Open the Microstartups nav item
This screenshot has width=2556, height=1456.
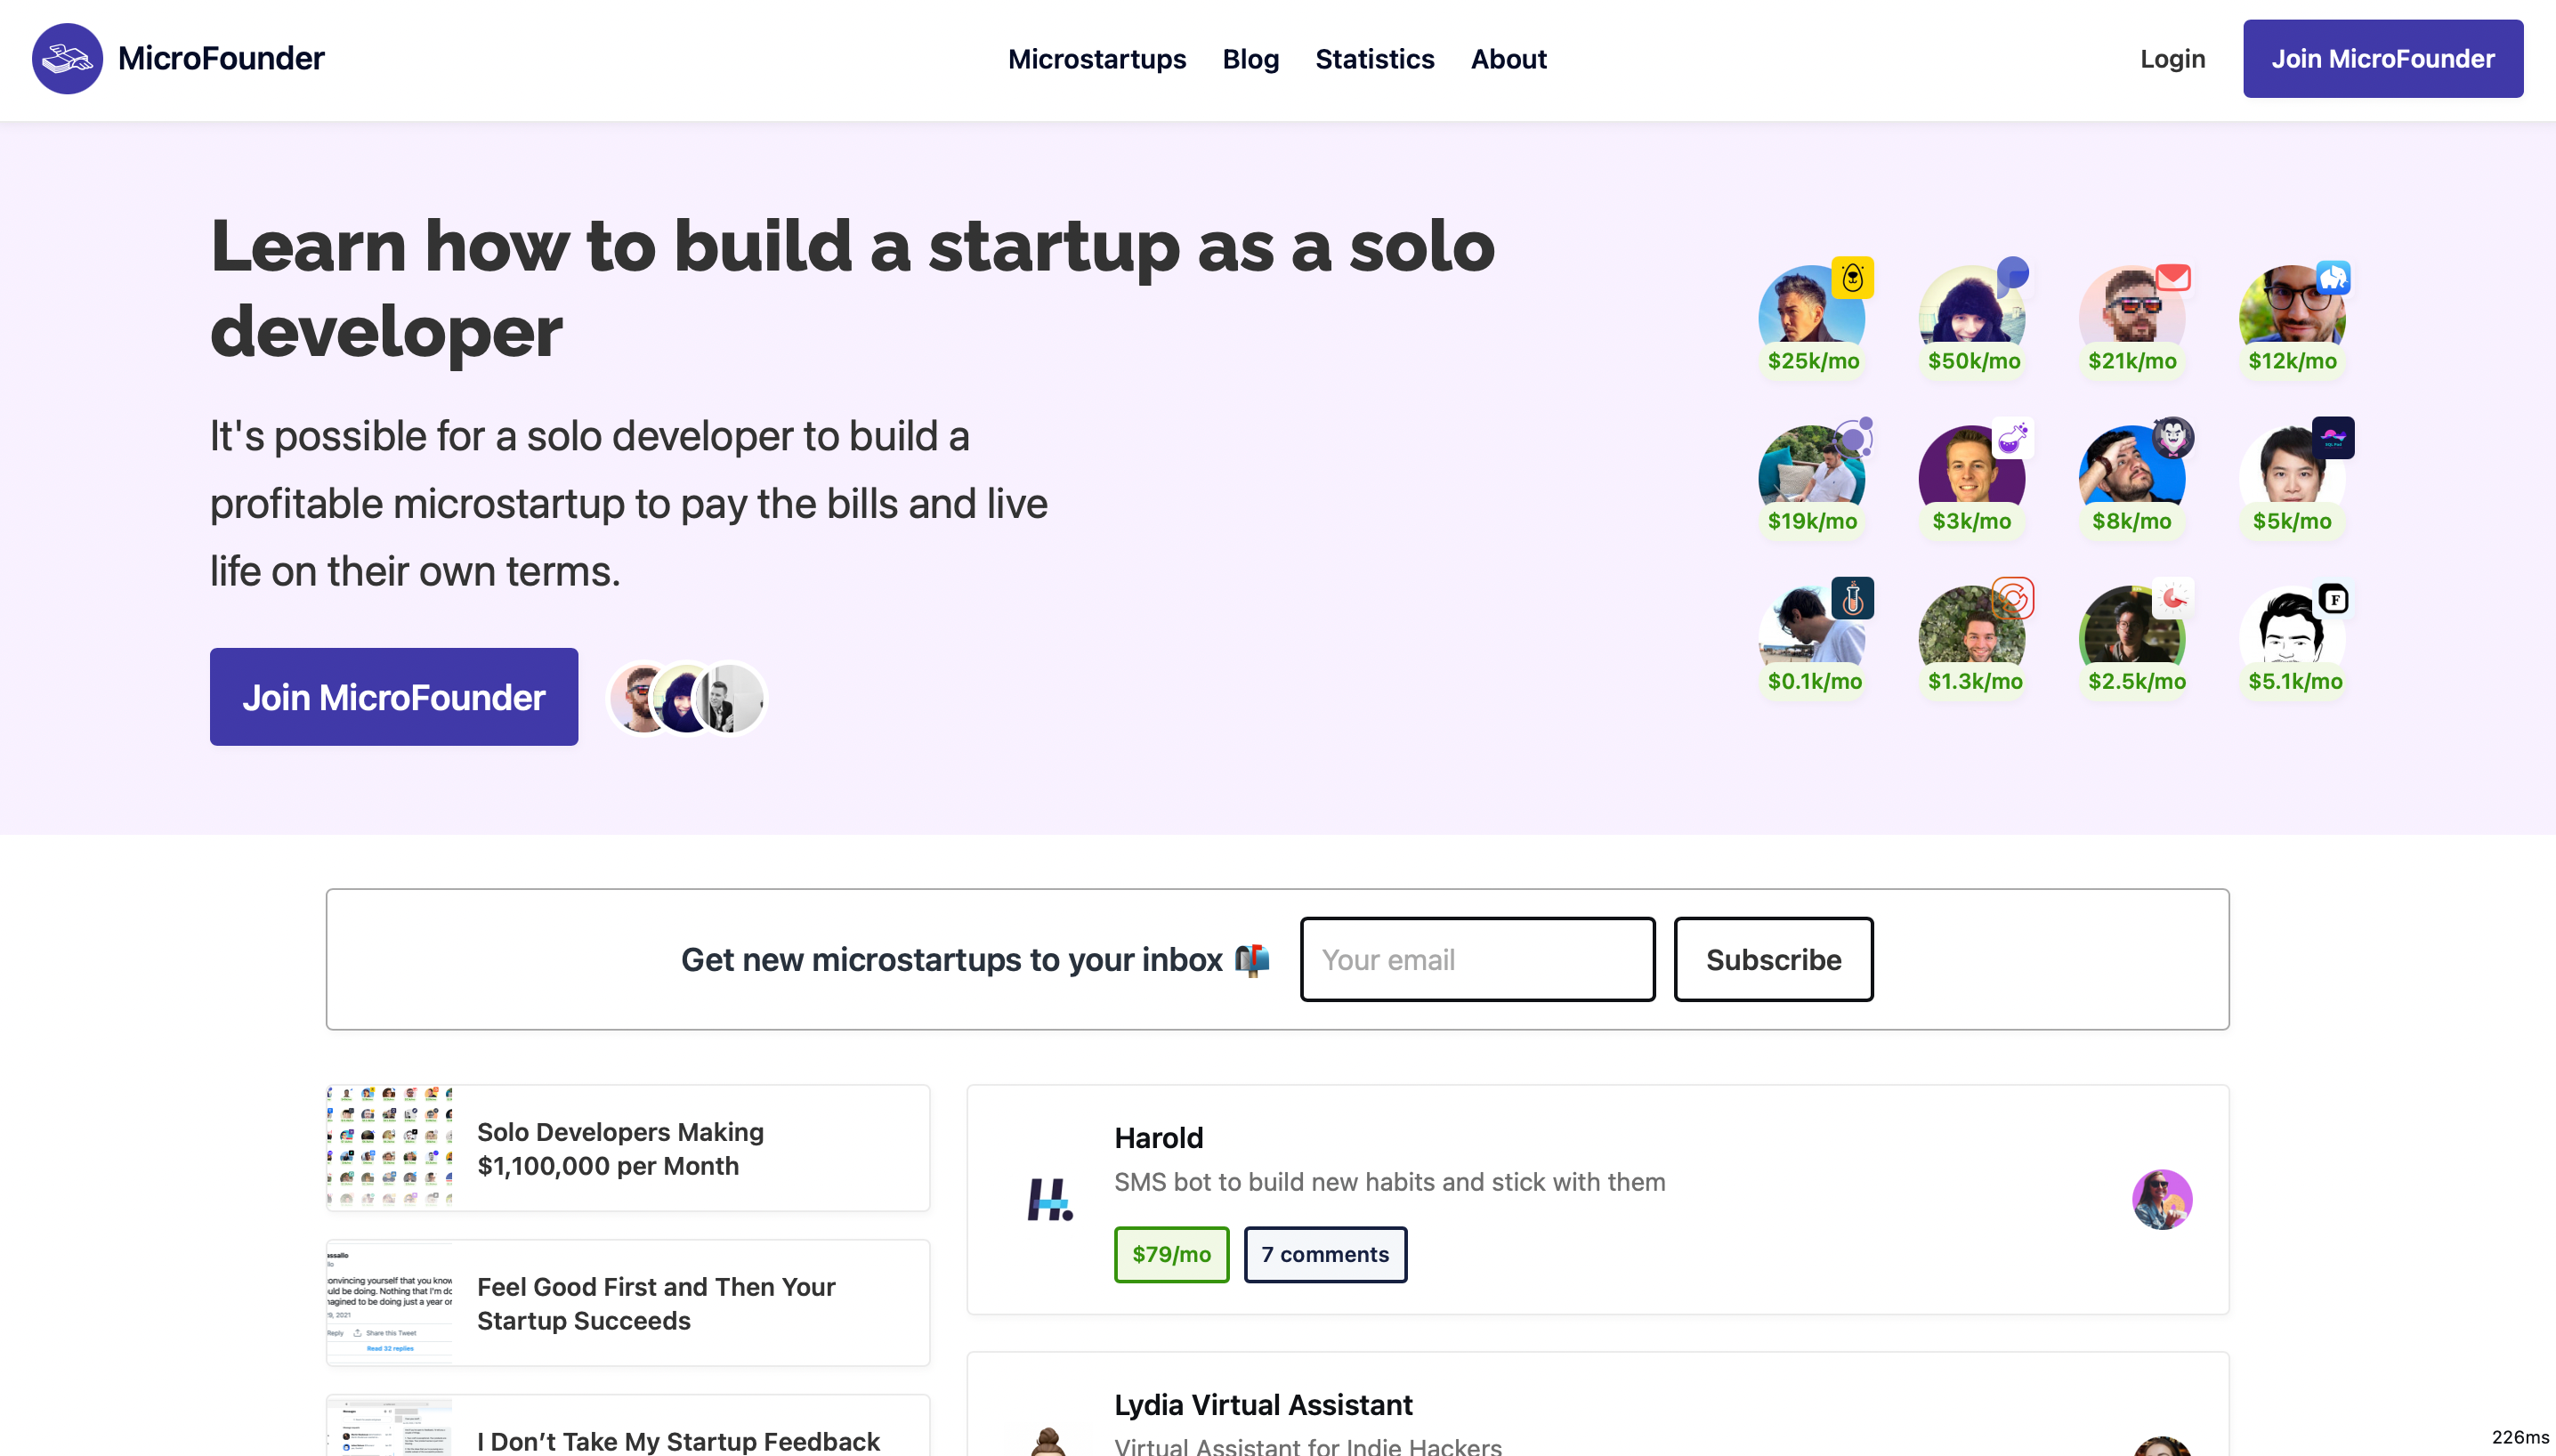point(1097,59)
